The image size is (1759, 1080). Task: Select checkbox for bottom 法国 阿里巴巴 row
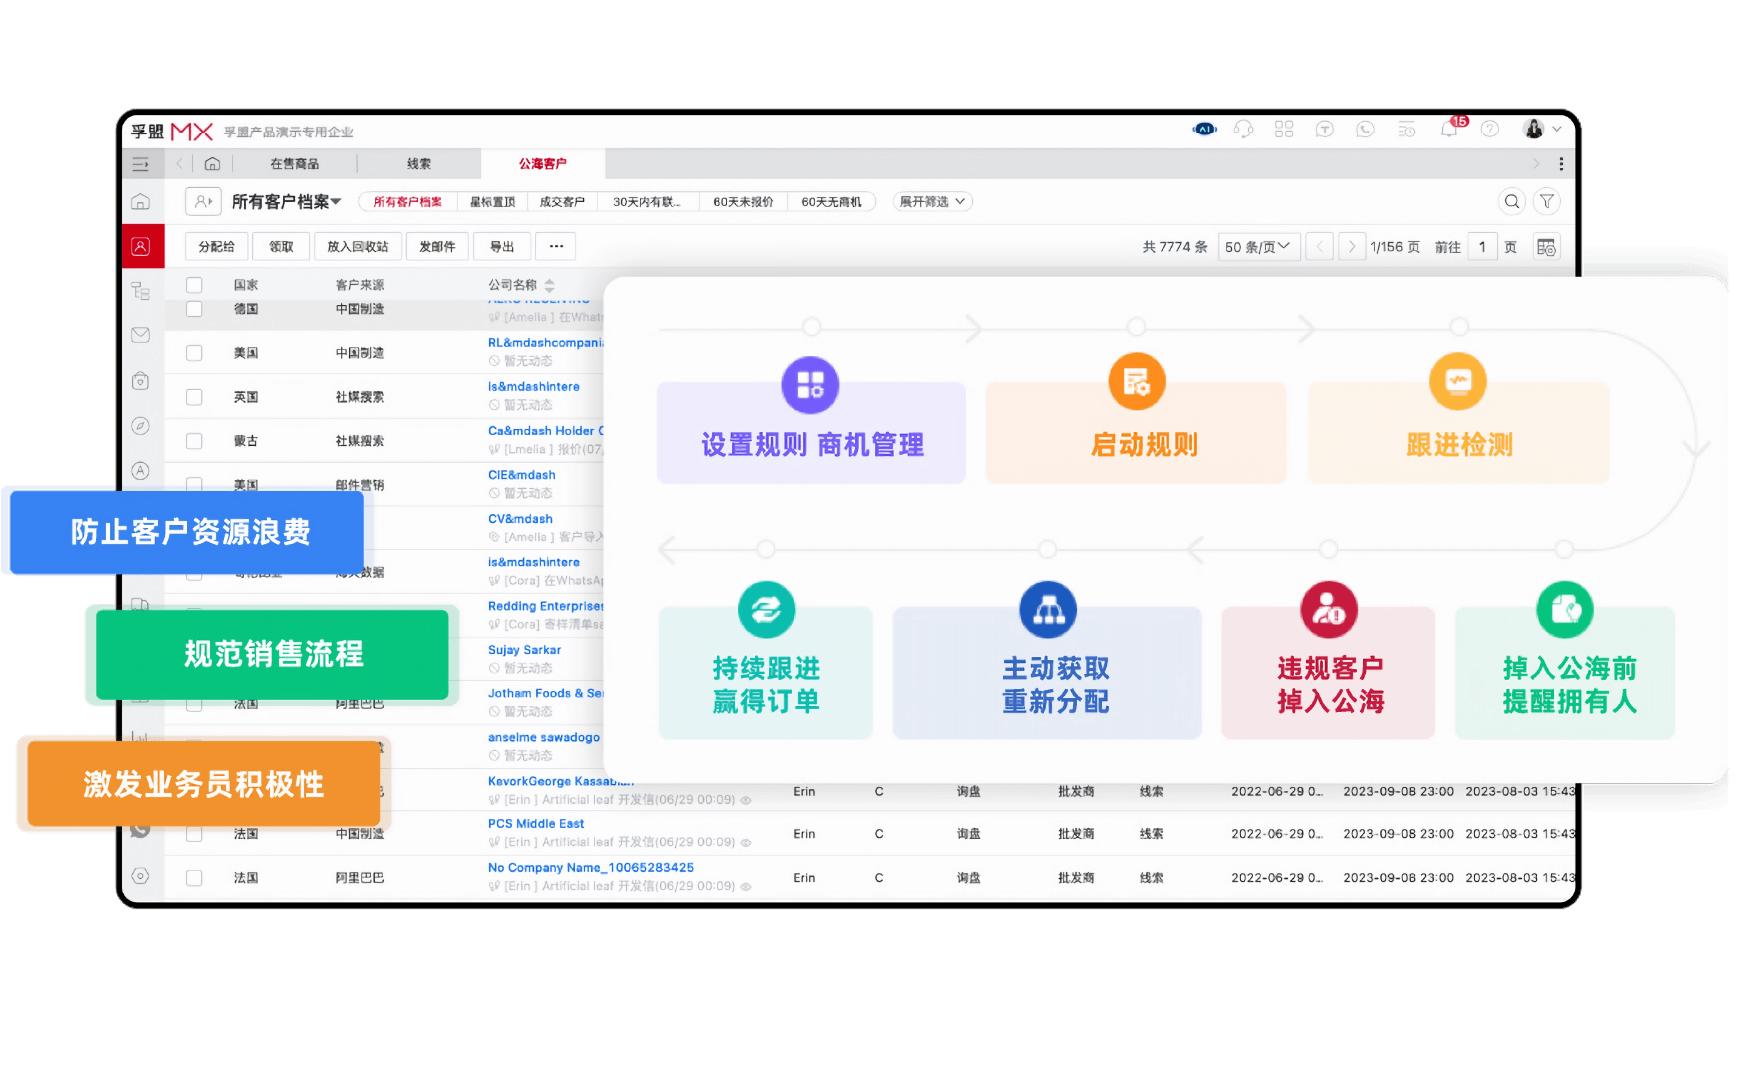coord(194,878)
